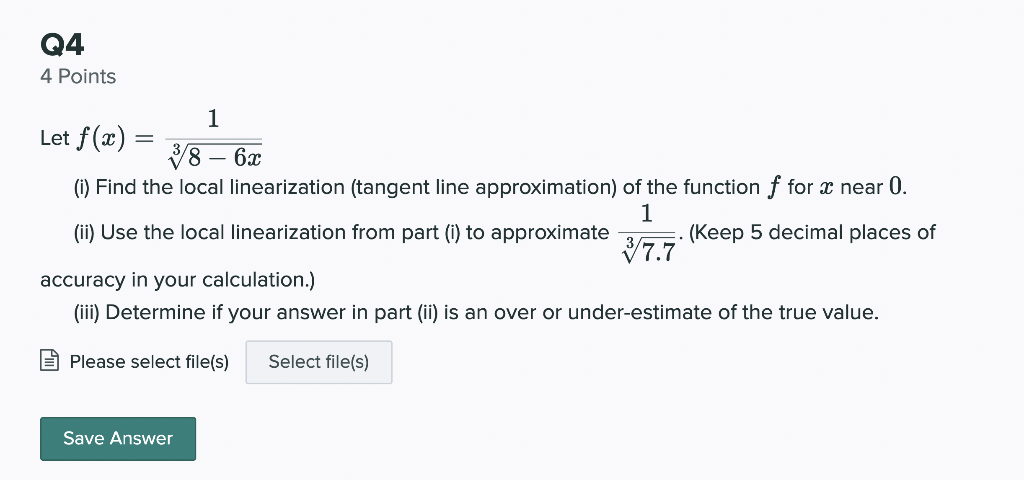Click the Q4 question heading

click(62, 44)
